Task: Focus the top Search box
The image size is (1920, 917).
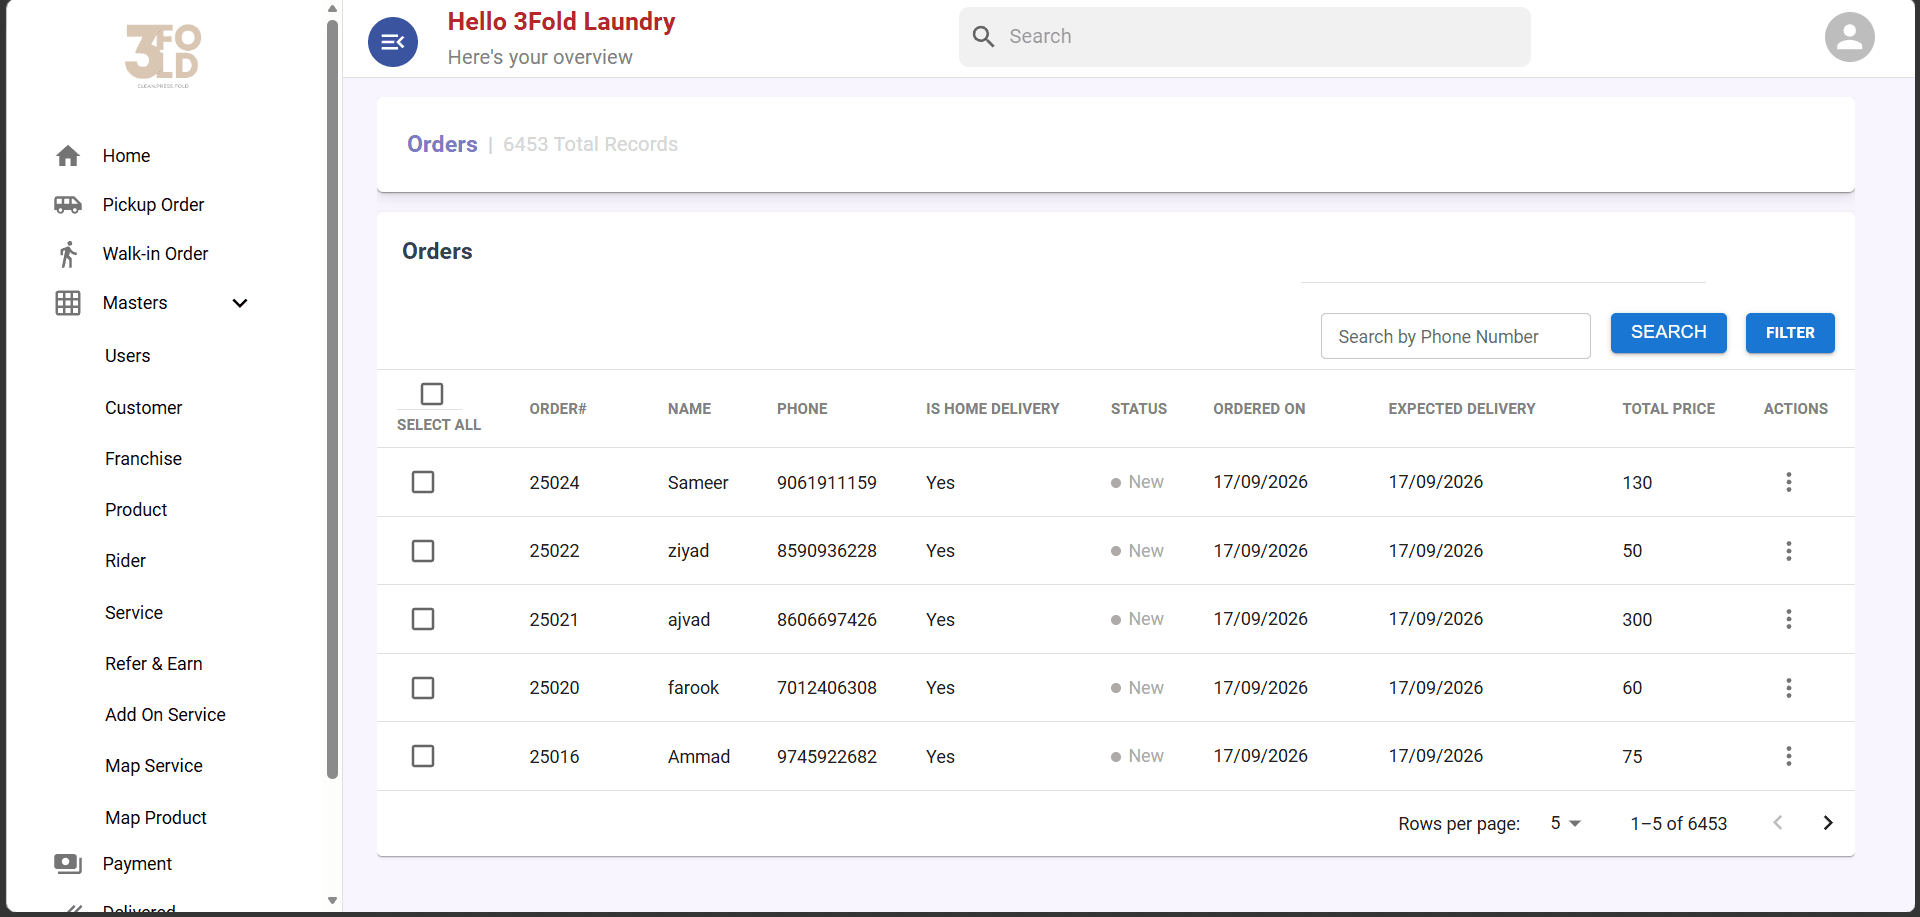Action: click(1244, 37)
